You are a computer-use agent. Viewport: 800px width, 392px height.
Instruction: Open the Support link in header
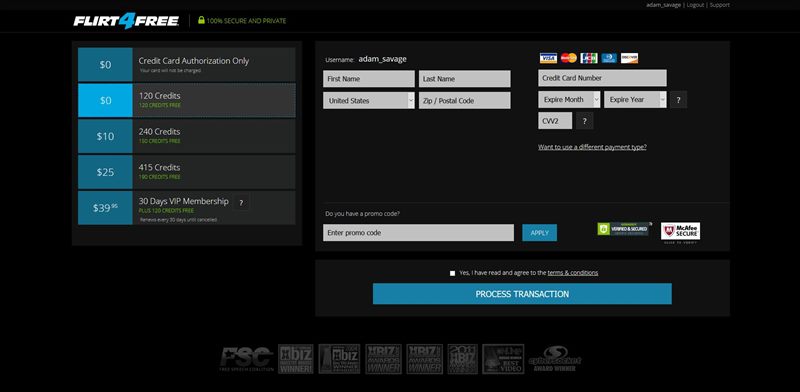pyautogui.click(x=719, y=5)
